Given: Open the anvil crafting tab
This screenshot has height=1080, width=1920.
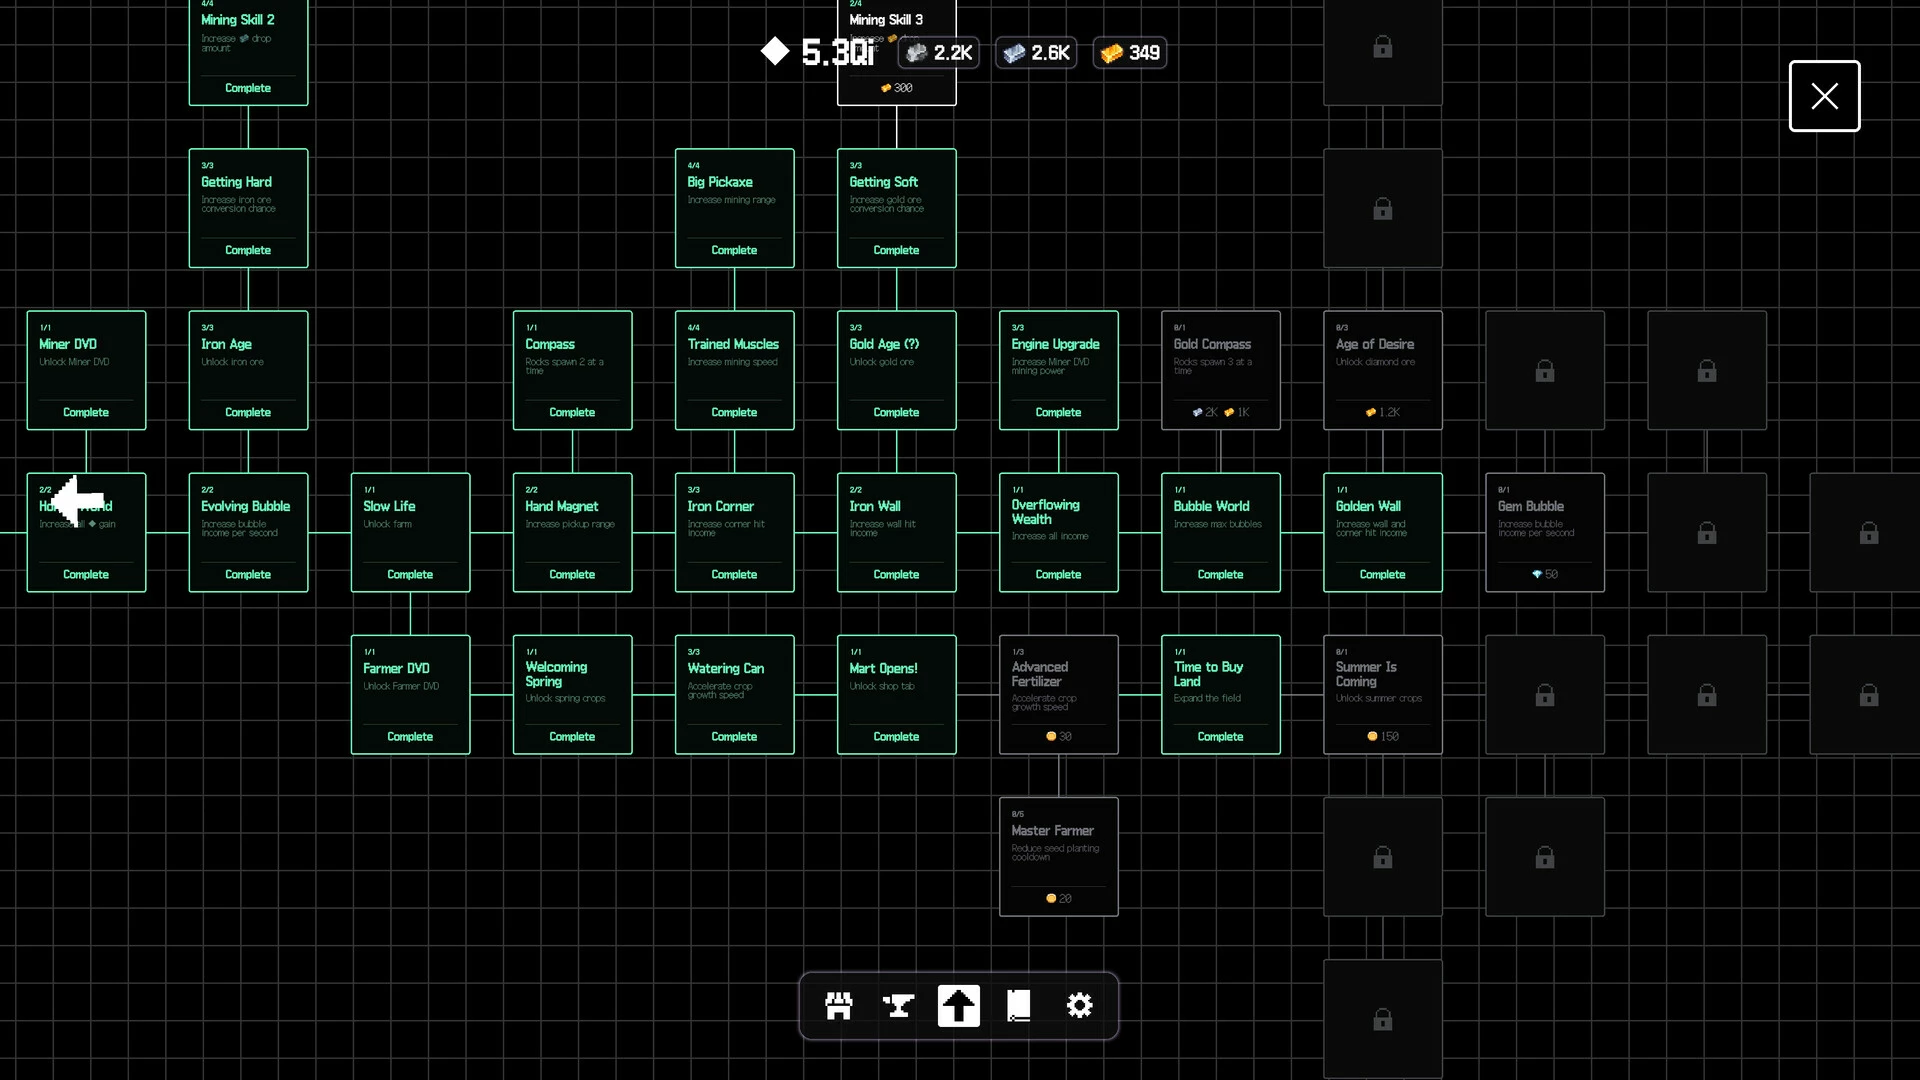Looking at the screenshot, I should point(899,1006).
